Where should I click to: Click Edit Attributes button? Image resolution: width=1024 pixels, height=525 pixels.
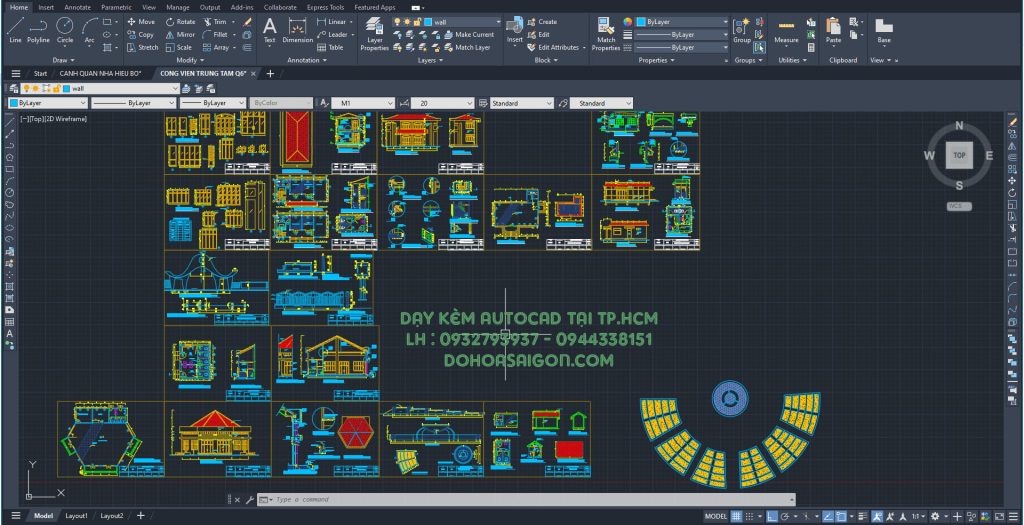(554, 48)
